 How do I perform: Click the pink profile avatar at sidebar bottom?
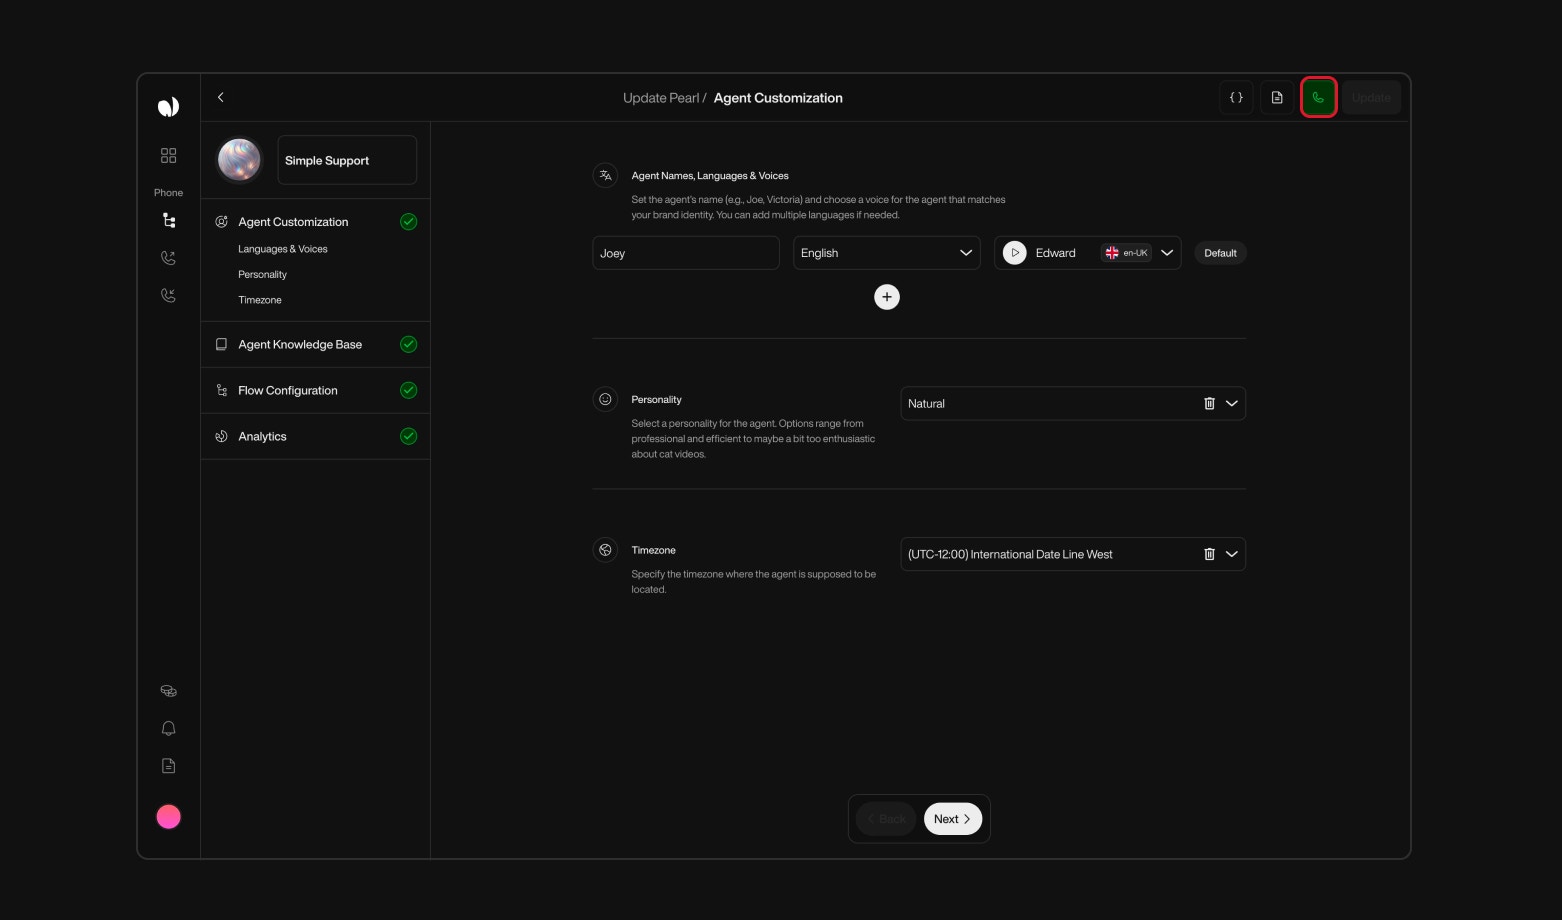168,816
